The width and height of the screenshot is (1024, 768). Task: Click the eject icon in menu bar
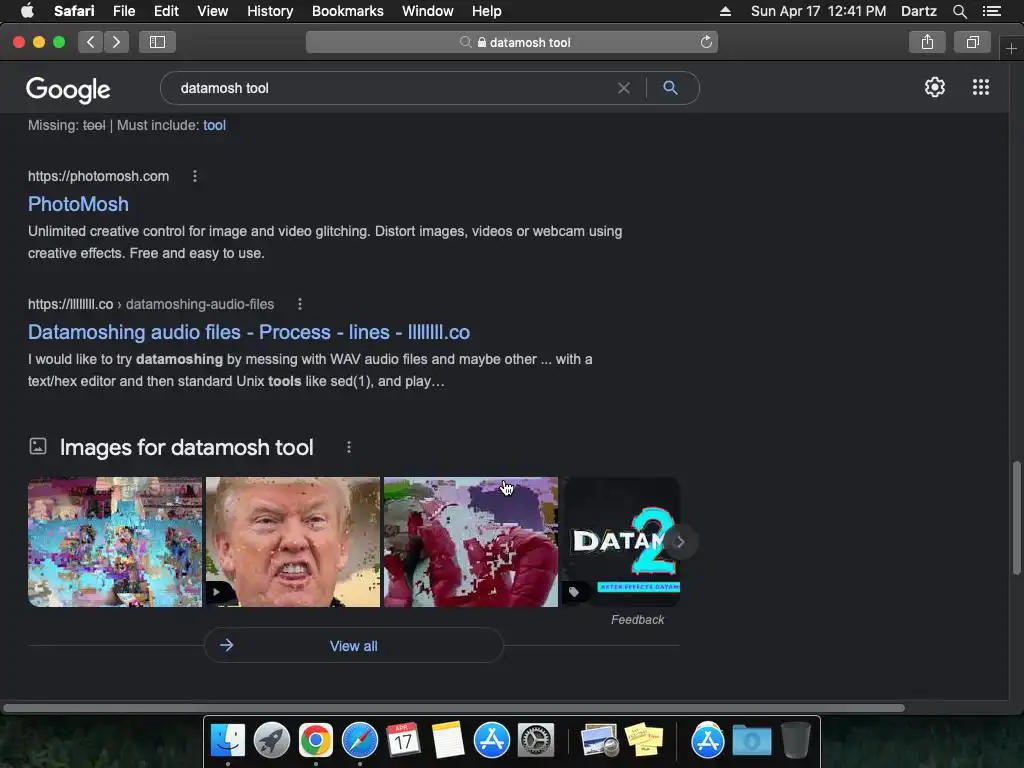(725, 11)
